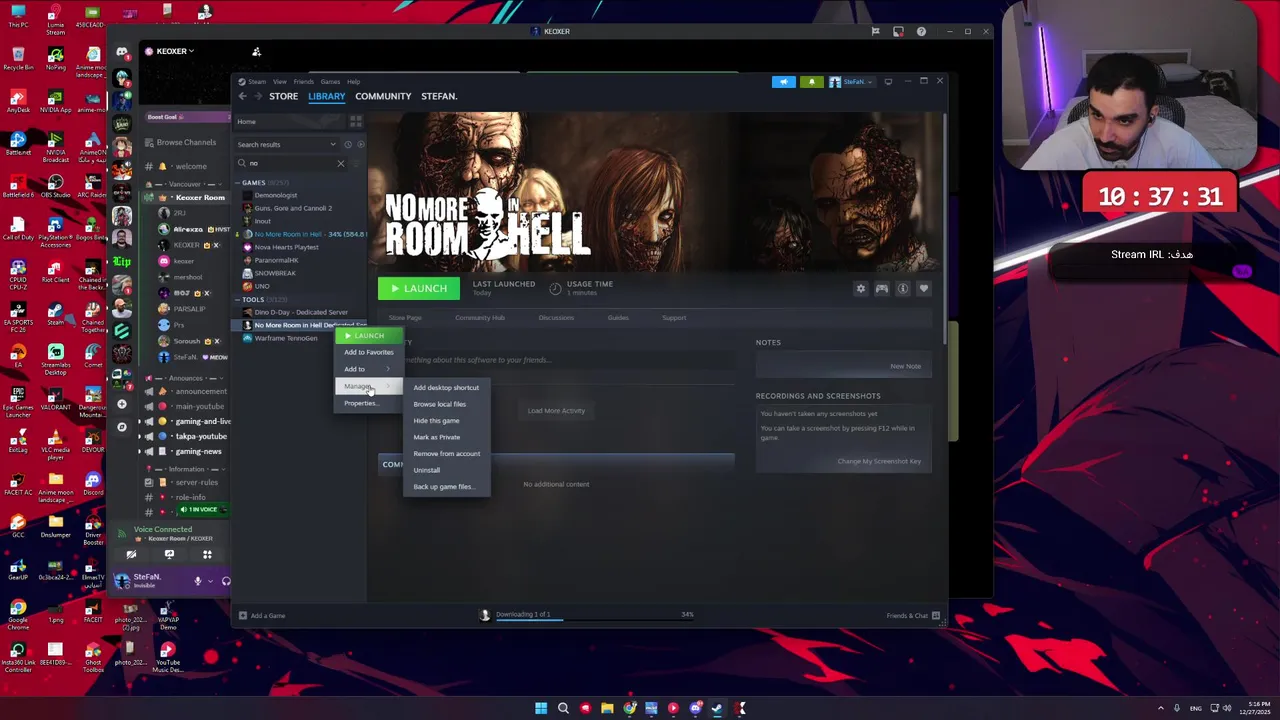Switch library to grid view icon

point(355,121)
